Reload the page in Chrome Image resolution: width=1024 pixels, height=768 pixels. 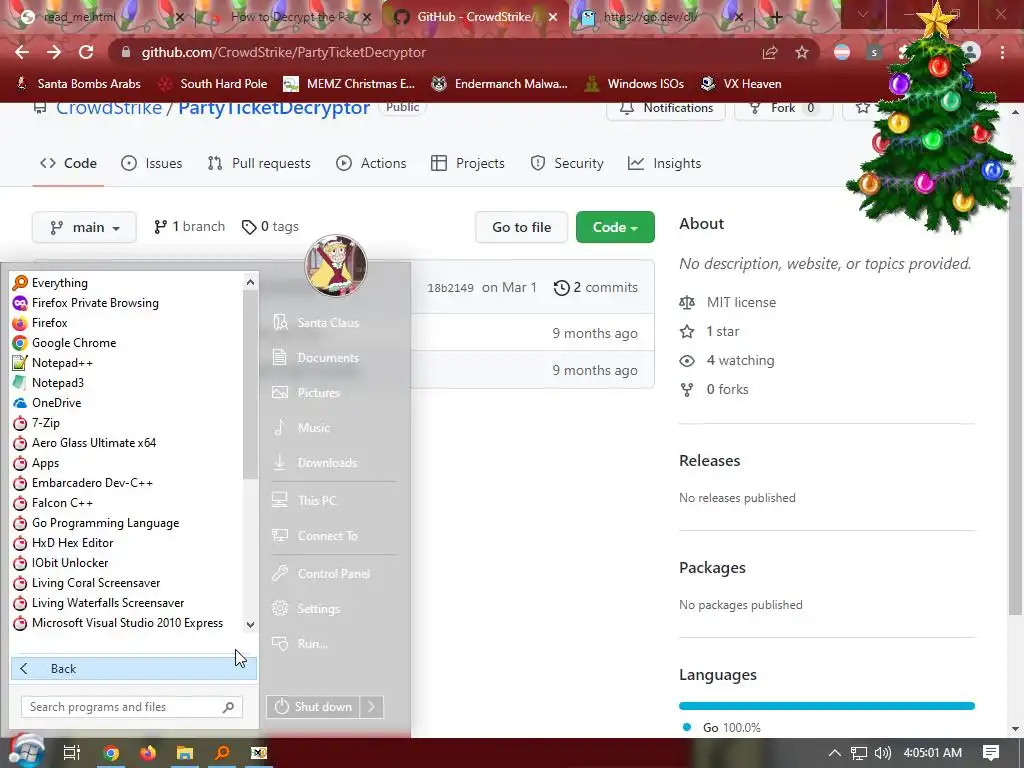coord(86,52)
